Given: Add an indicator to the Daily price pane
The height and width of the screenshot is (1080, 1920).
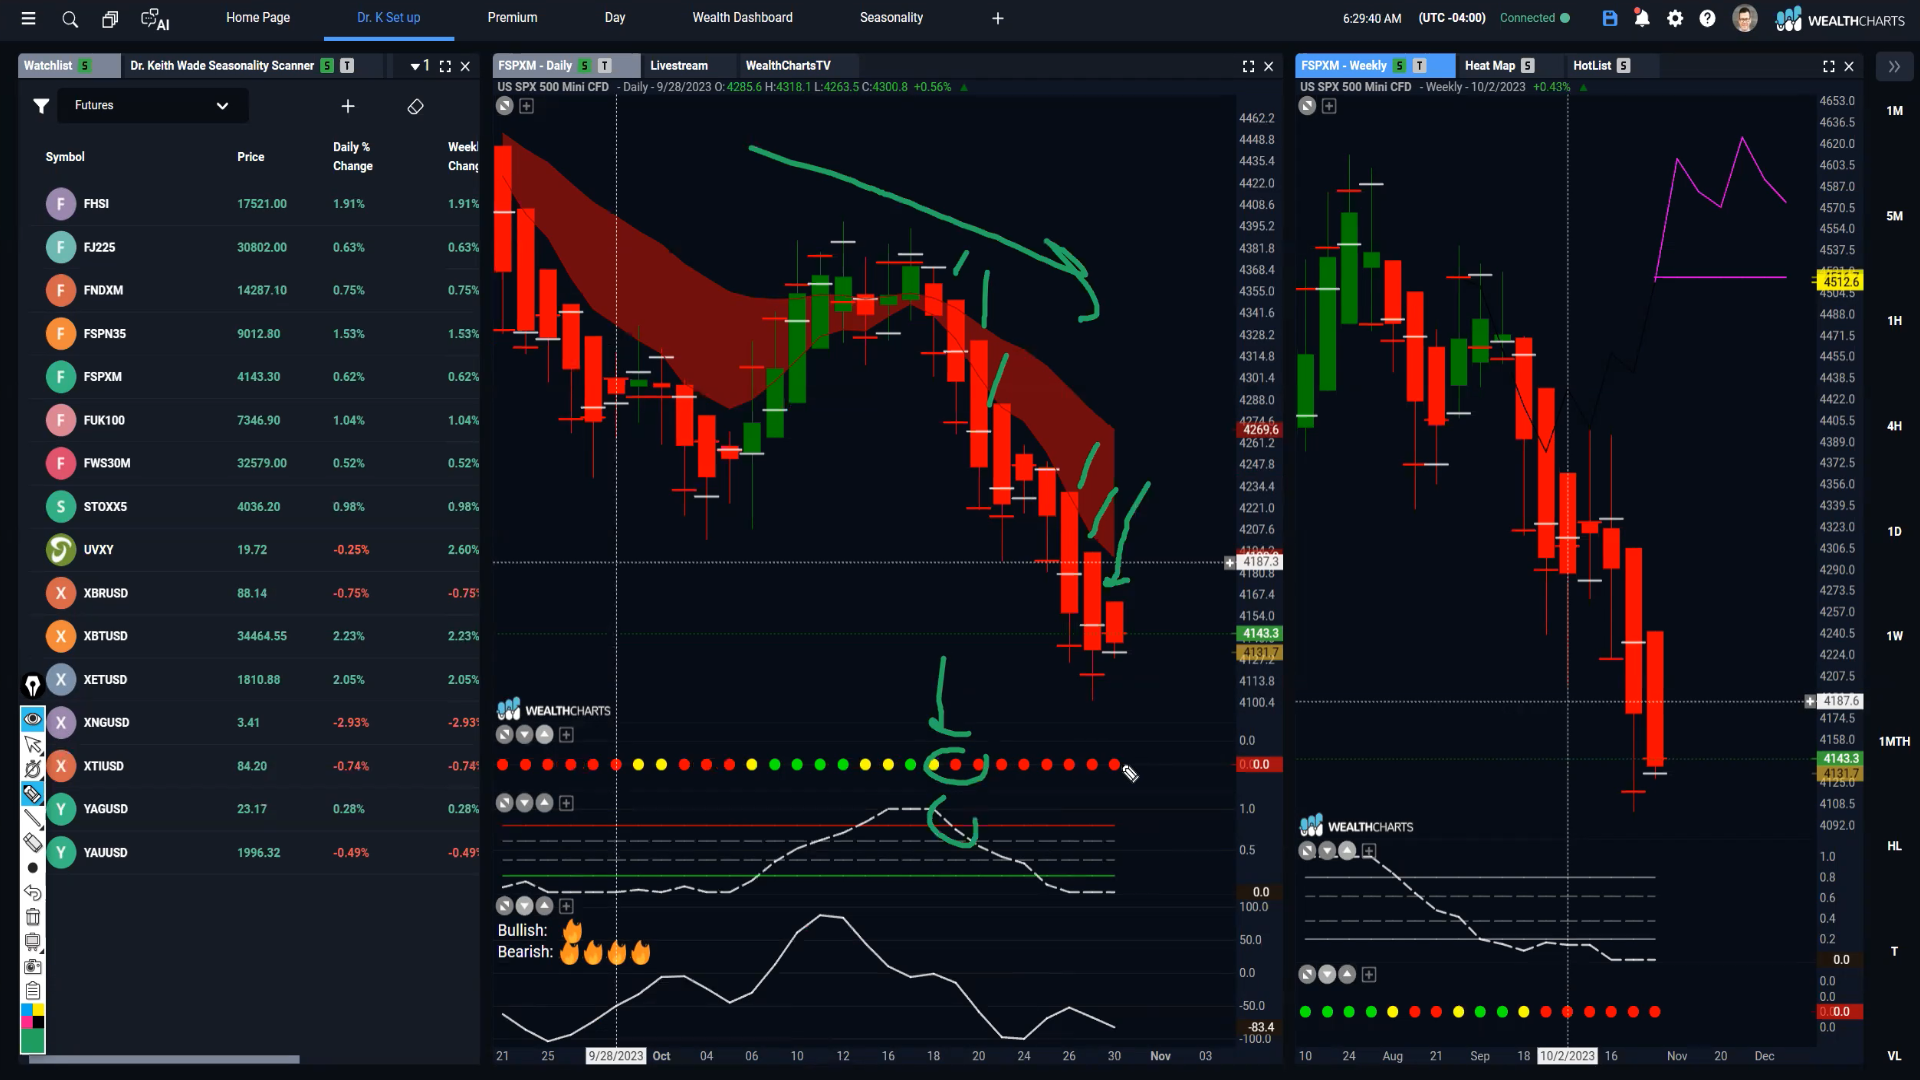Looking at the screenshot, I should (x=527, y=106).
